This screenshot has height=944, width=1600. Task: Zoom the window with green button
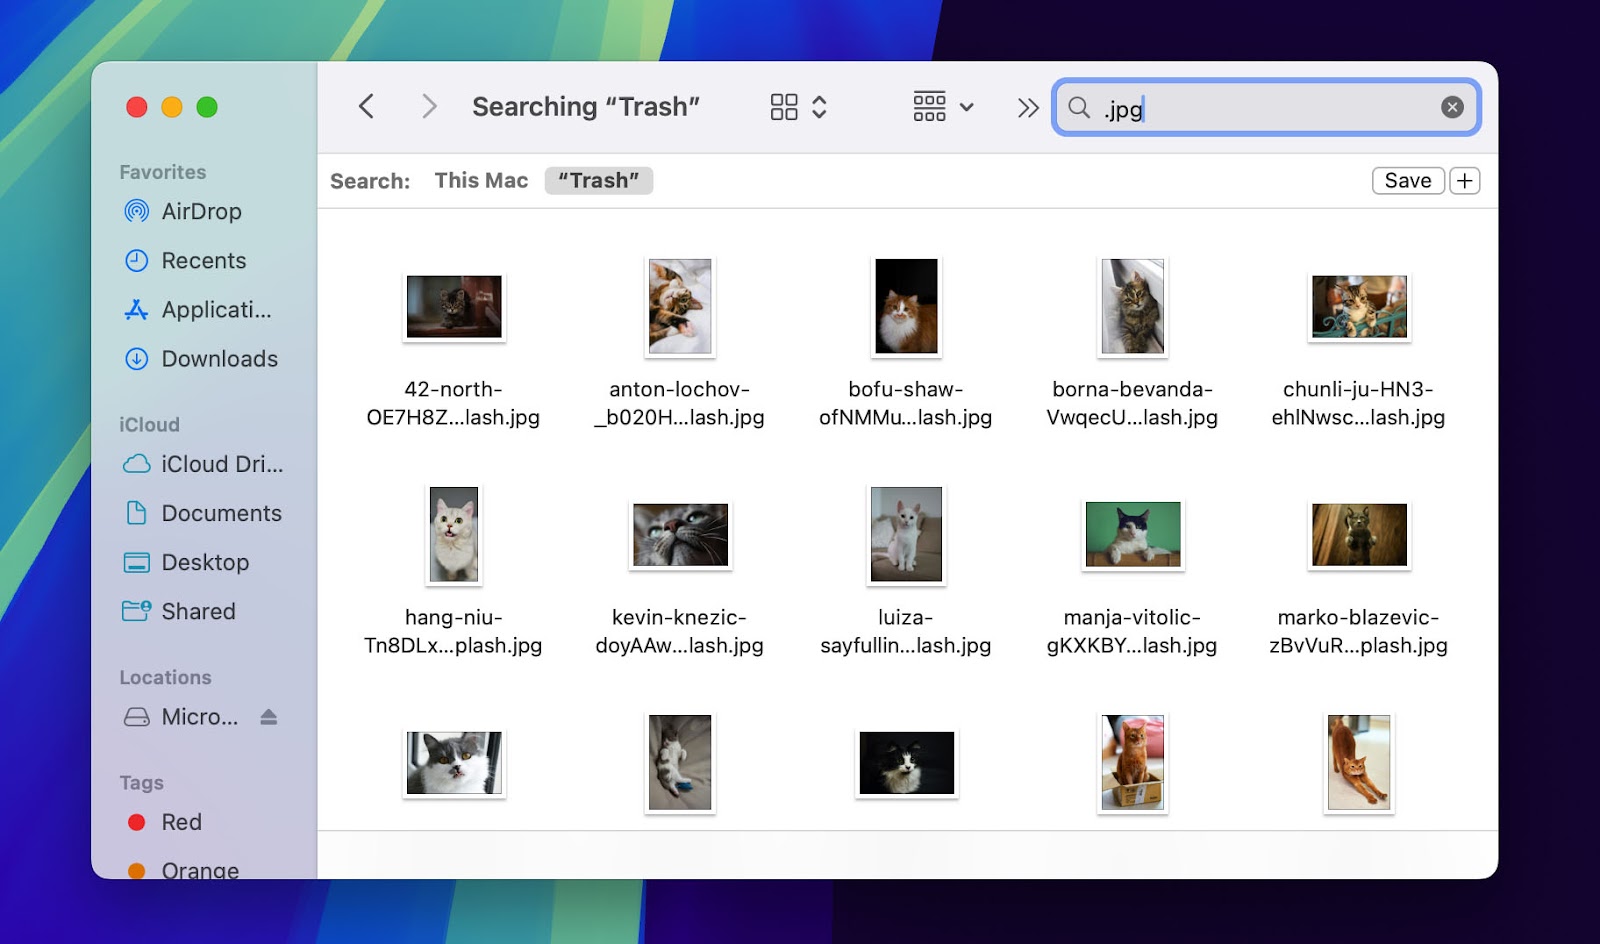point(207,107)
